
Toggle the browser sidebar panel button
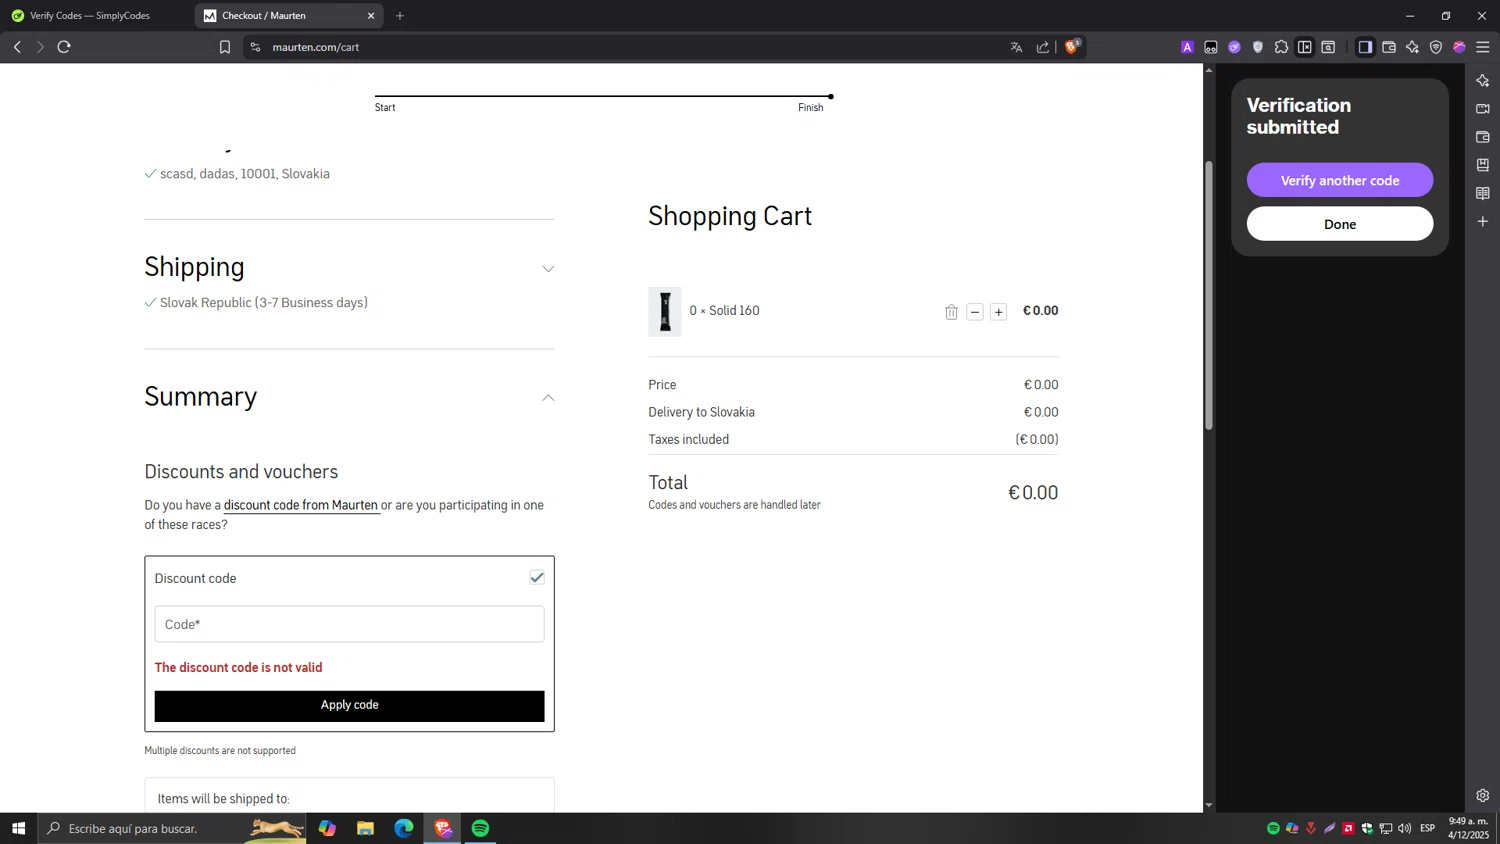pyautogui.click(x=1365, y=47)
